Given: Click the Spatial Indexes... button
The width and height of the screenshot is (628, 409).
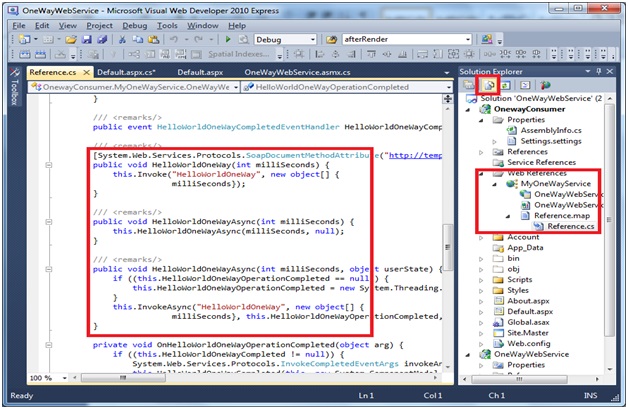Looking at the screenshot, I should coord(238,54).
